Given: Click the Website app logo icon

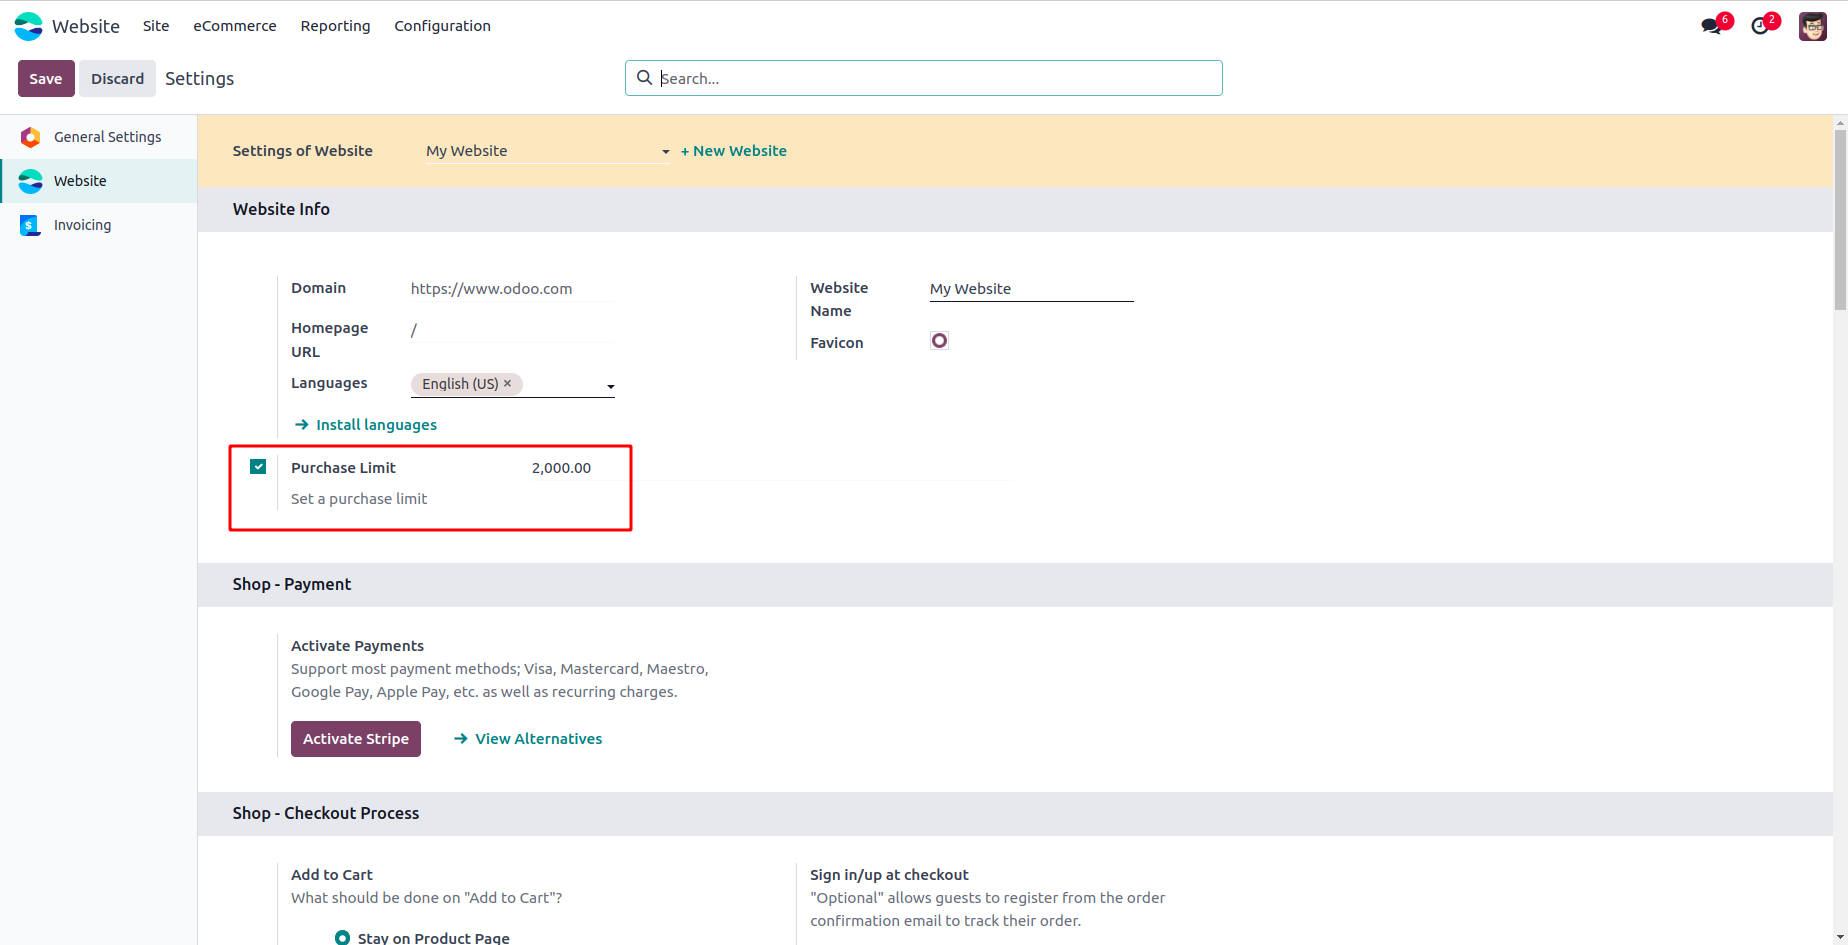Looking at the screenshot, I should pyautogui.click(x=29, y=26).
